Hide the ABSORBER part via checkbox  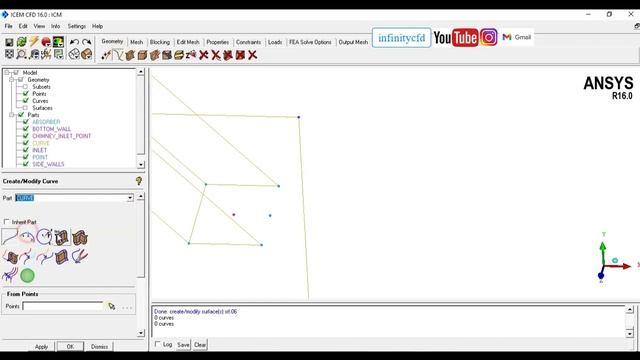[x=26, y=122]
